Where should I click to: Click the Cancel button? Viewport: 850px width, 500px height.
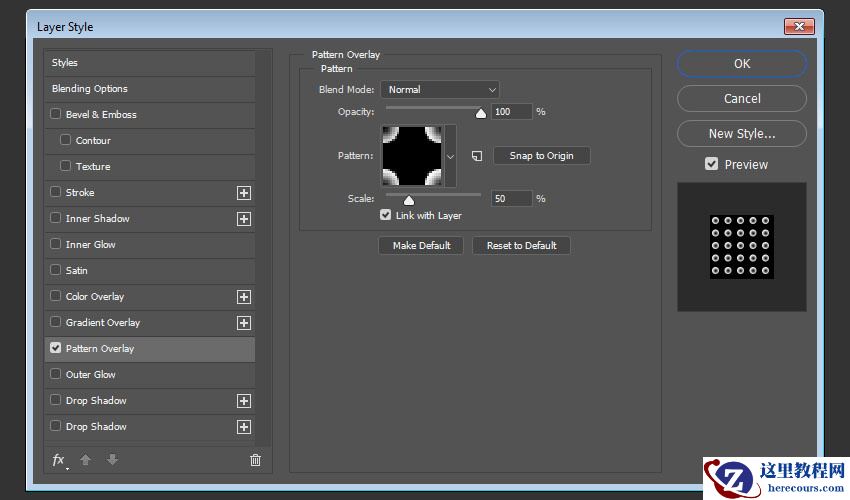[742, 99]
